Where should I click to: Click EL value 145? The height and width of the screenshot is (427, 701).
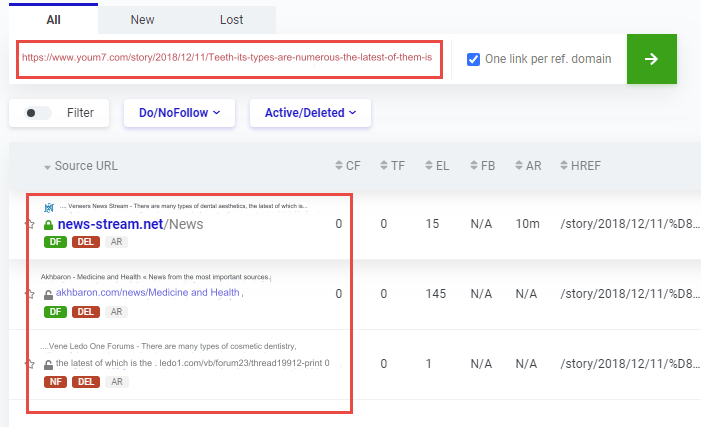click(x=435, y=294)
